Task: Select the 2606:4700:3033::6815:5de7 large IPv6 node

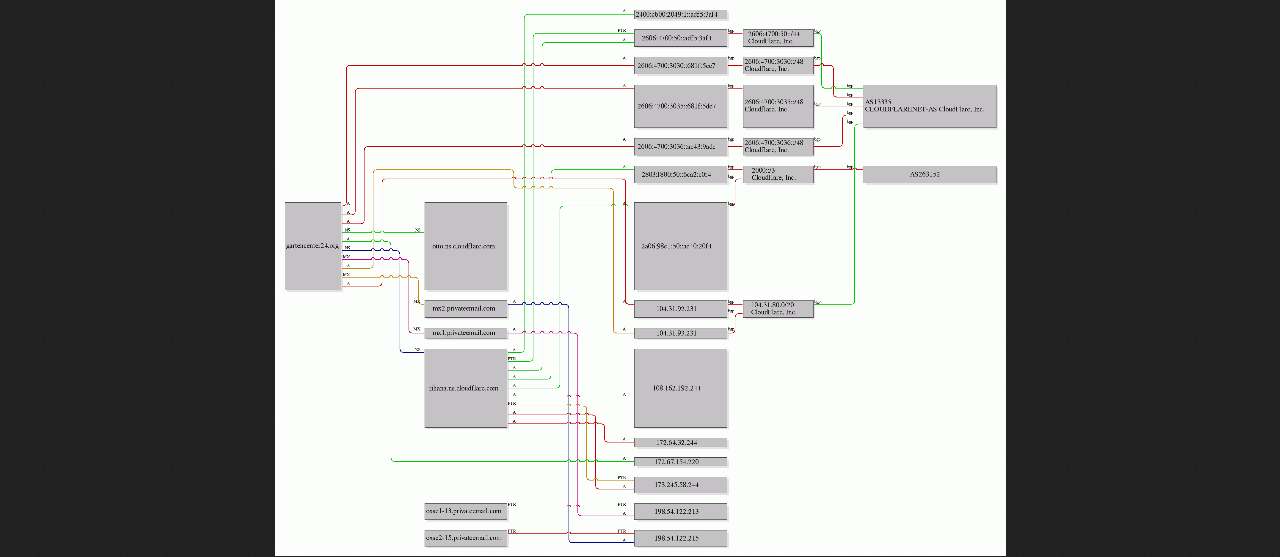Action: point(681,106)
